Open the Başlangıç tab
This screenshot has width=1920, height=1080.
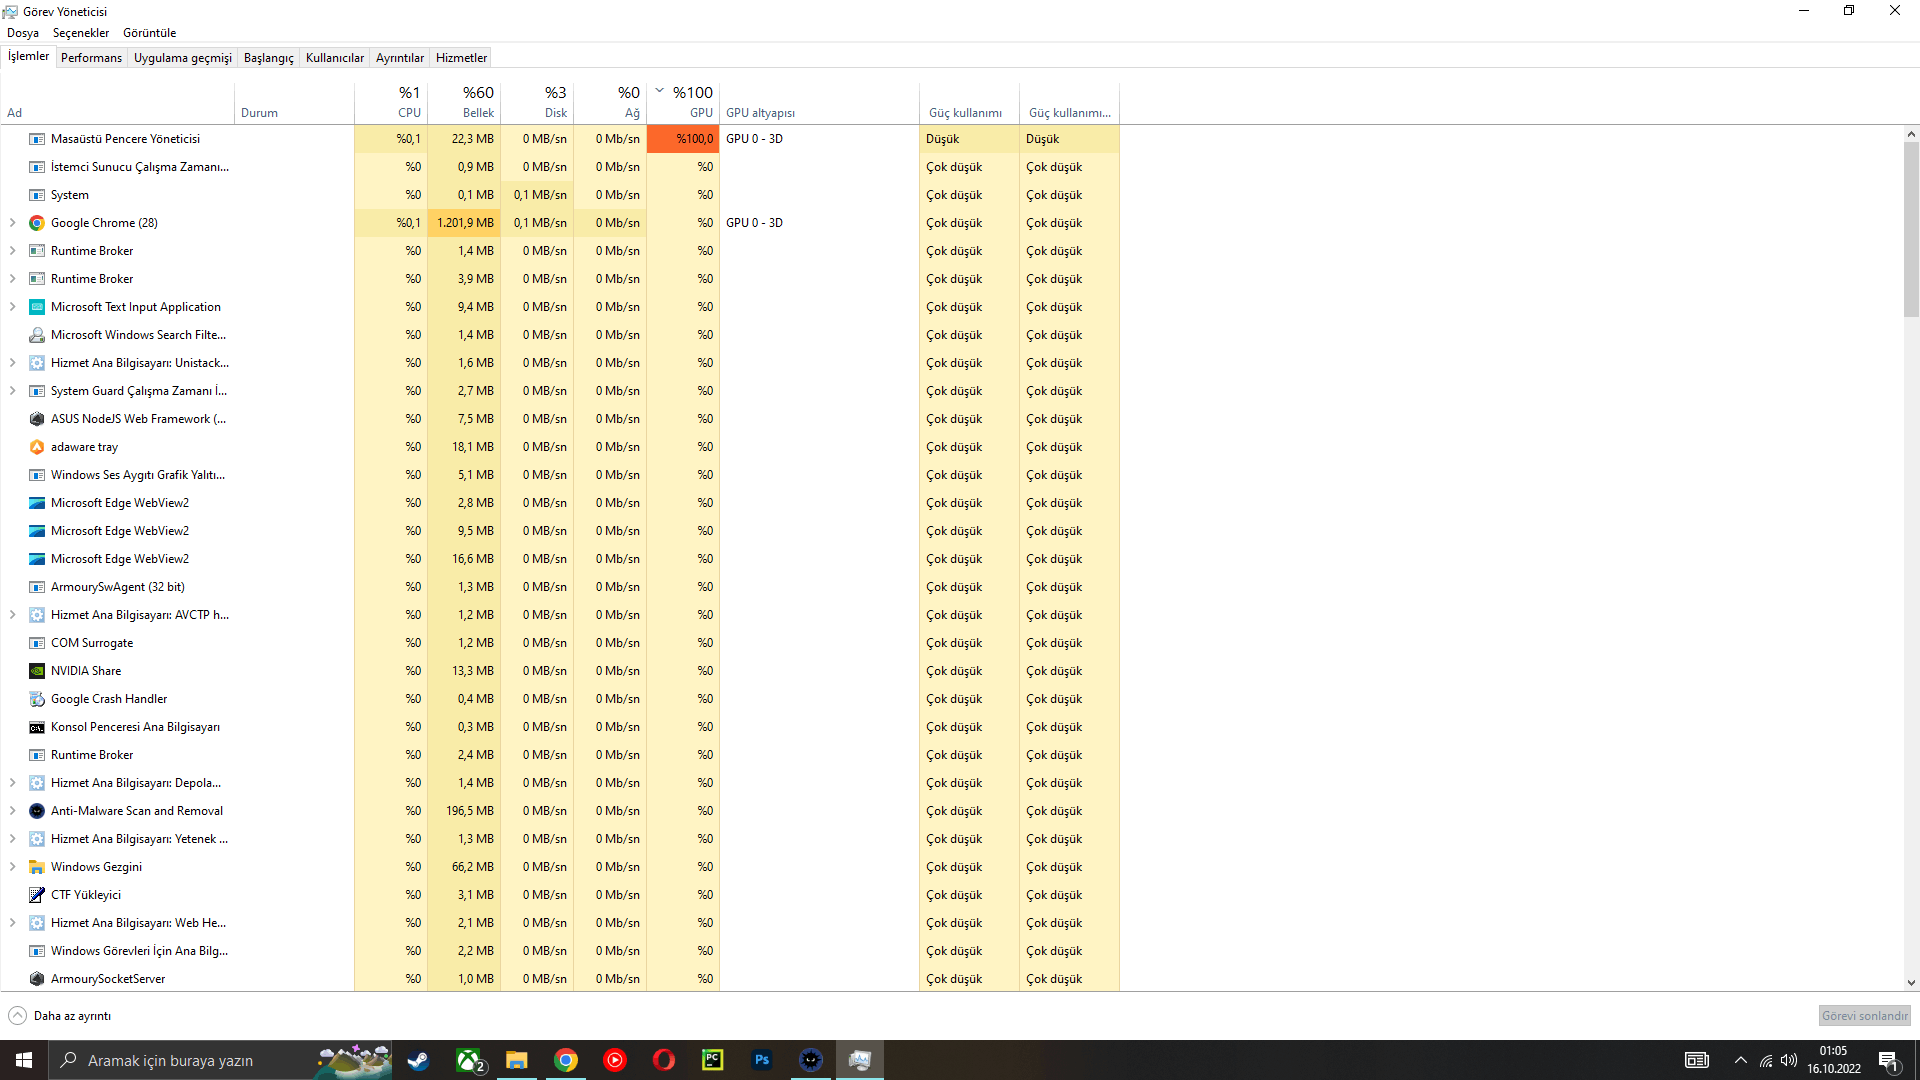coord(268,58)
